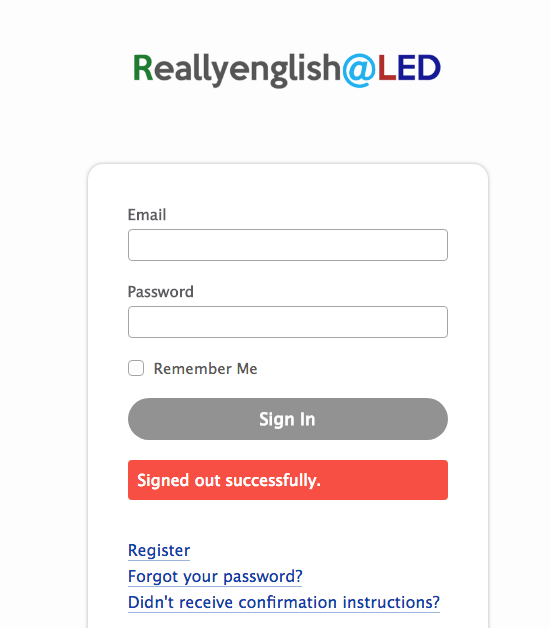
Task: Click the Sign In text on button
Action: [287, 419]
